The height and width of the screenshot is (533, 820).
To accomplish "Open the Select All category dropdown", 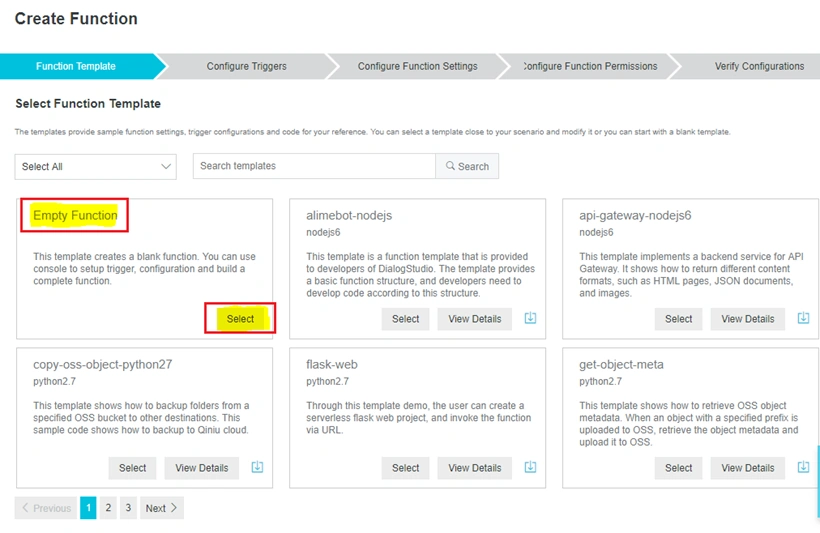I will pyautogui.click(x=96, y=167).
